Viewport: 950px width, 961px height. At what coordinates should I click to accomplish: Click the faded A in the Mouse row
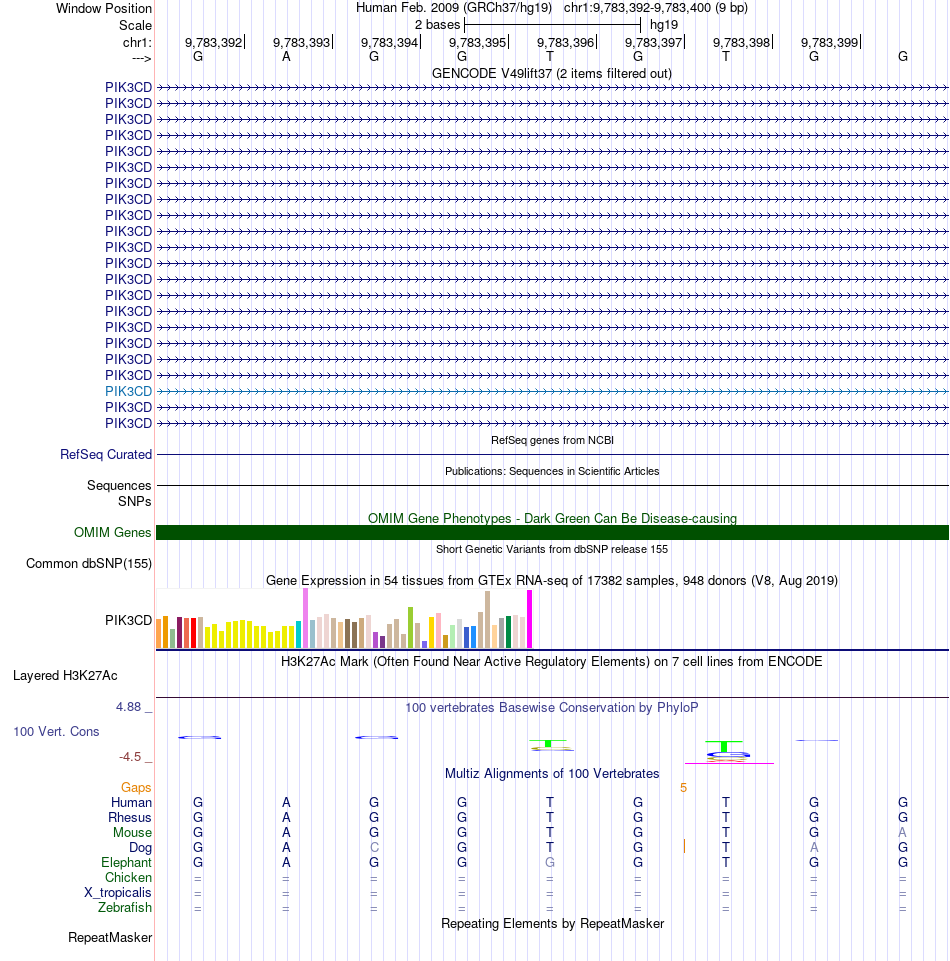tap(902, 832)
